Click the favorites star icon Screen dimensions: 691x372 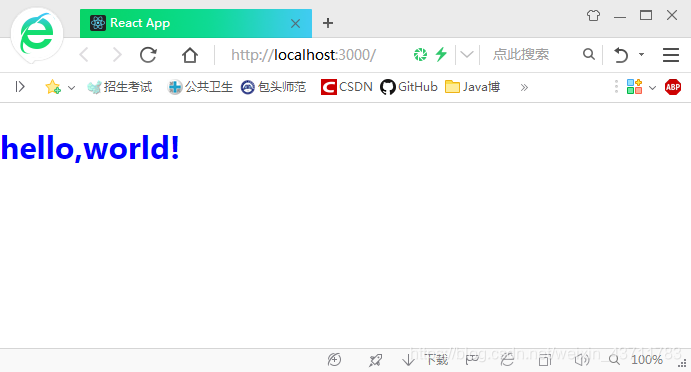point(53,87)
